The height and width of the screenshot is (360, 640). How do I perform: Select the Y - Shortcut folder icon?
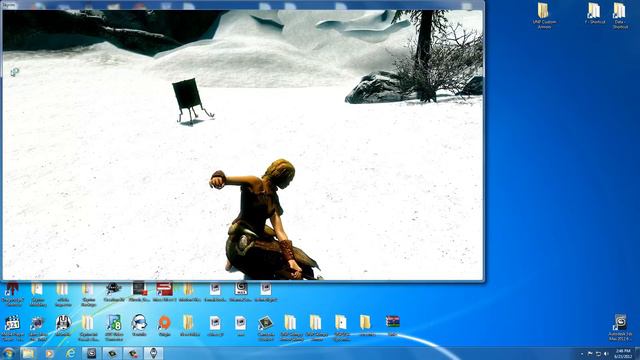click(x=595, y=13)
